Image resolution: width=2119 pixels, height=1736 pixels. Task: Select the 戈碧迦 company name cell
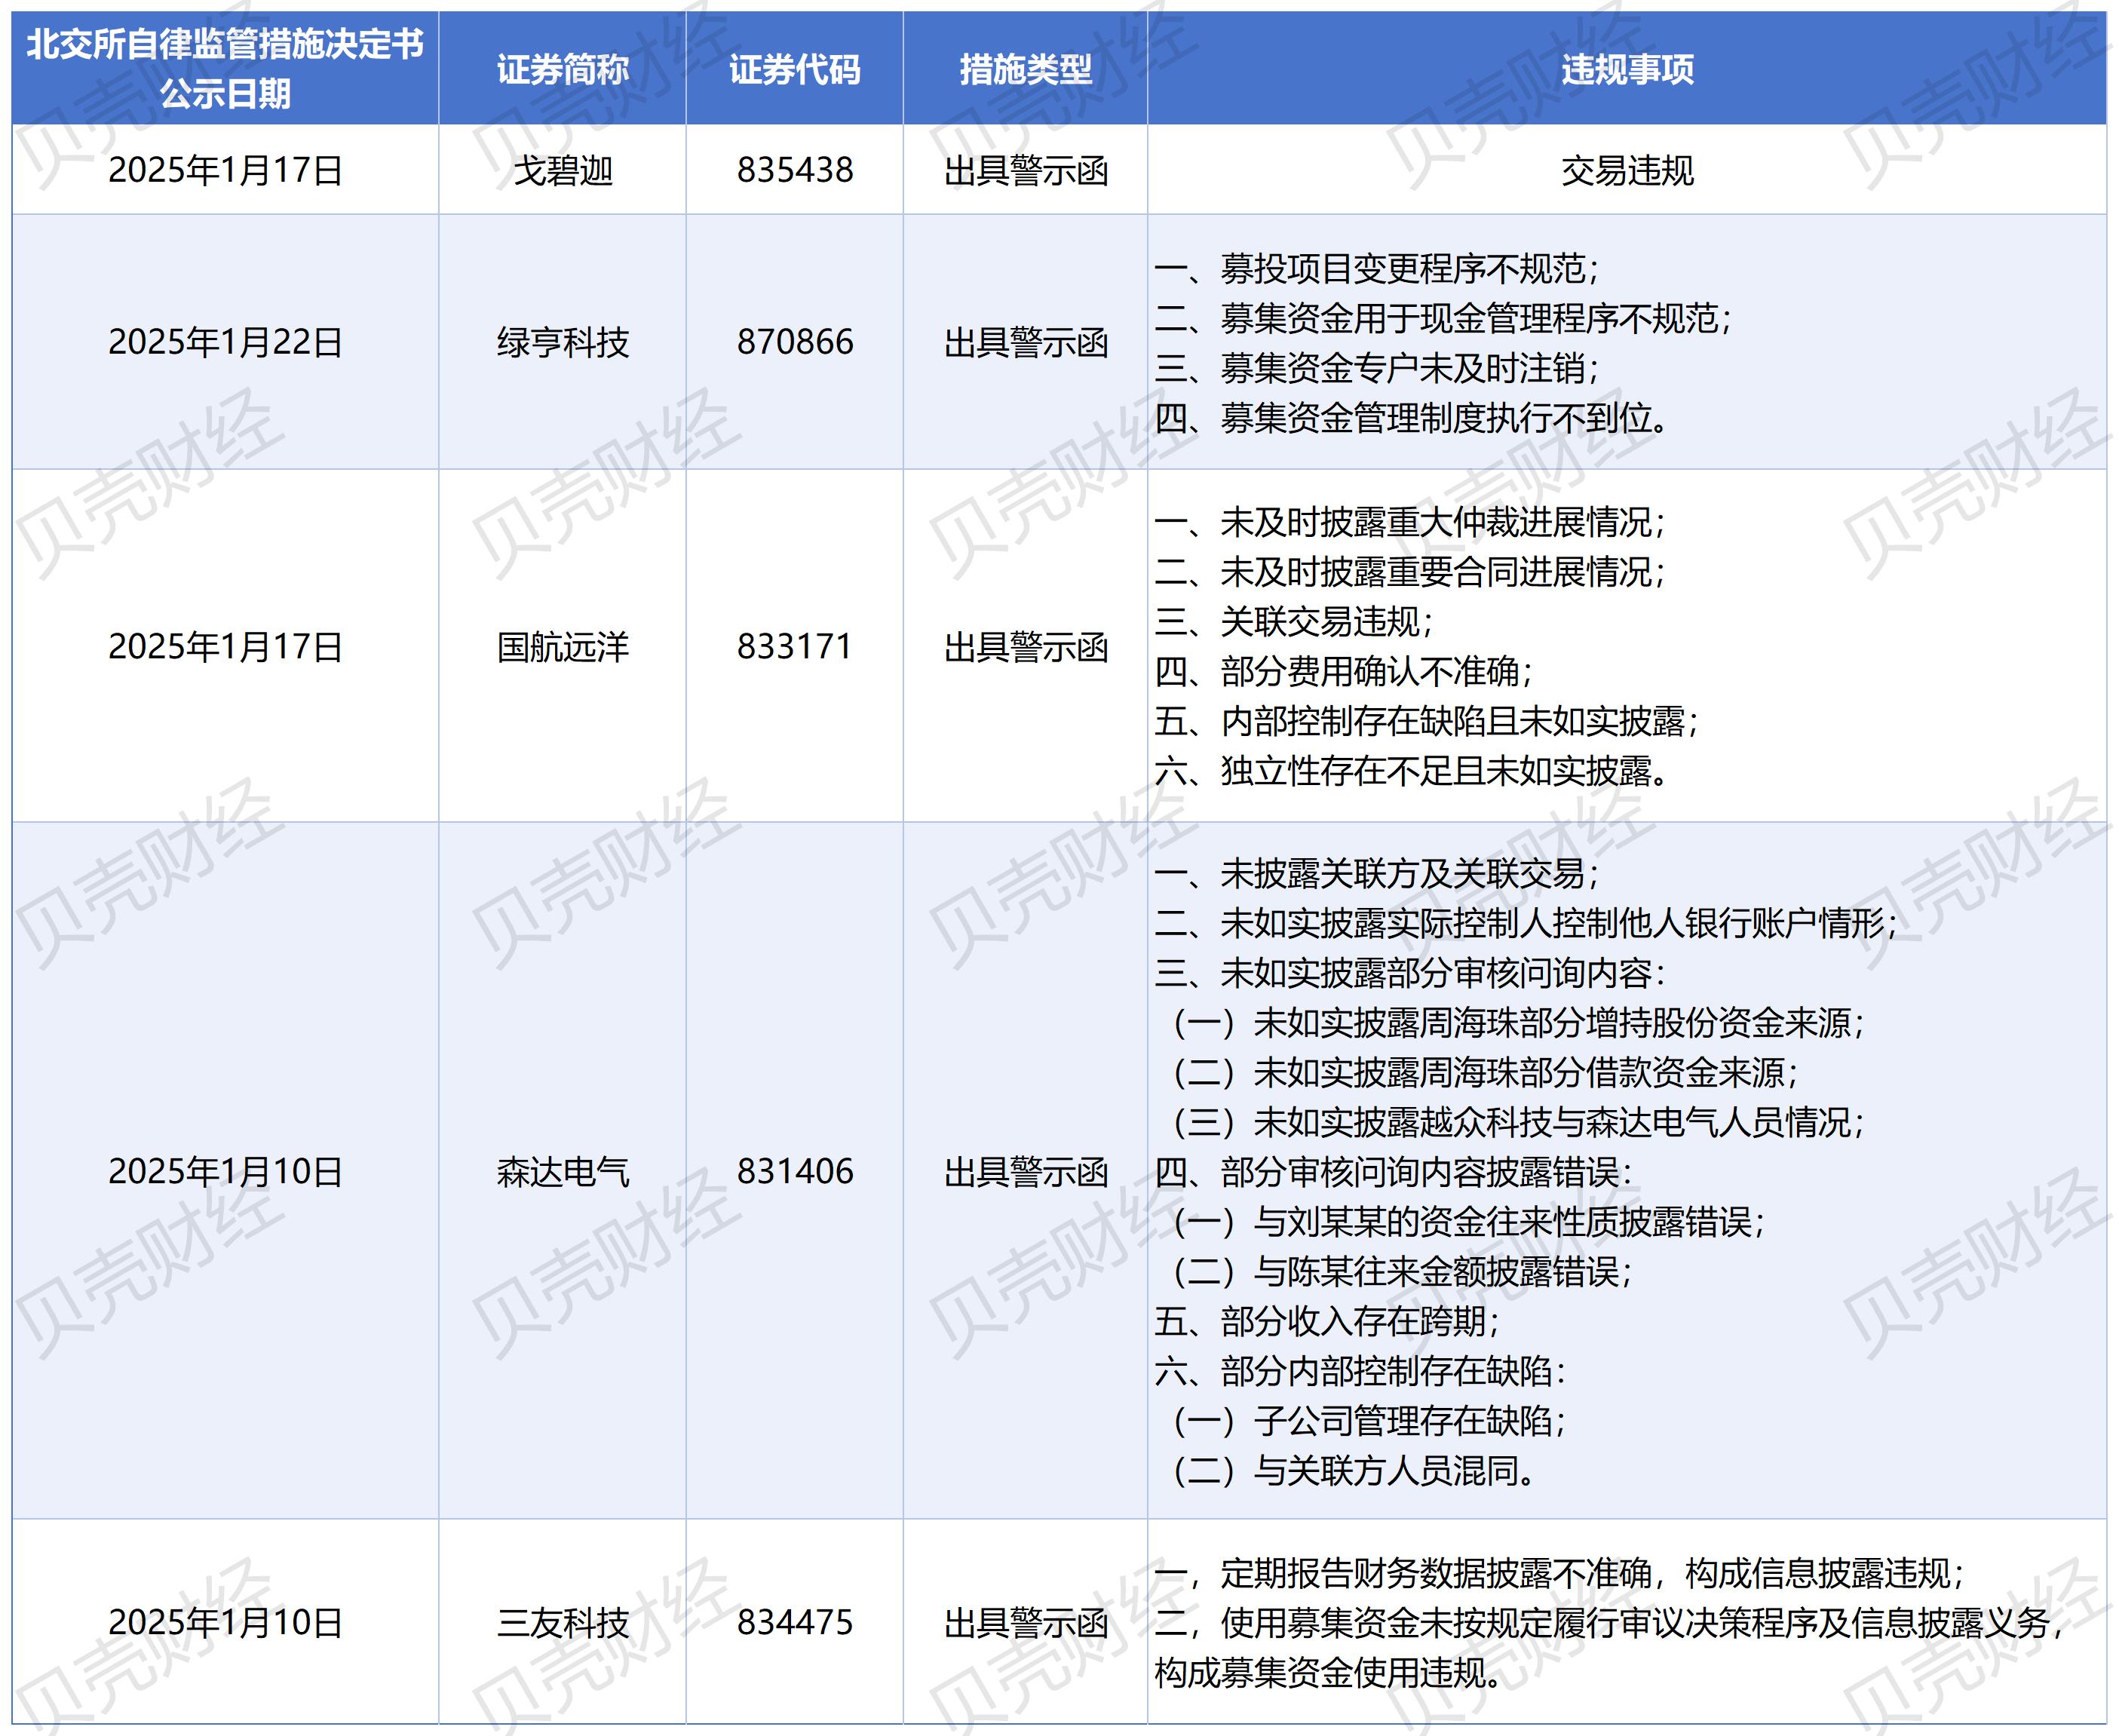coord(562,170)
